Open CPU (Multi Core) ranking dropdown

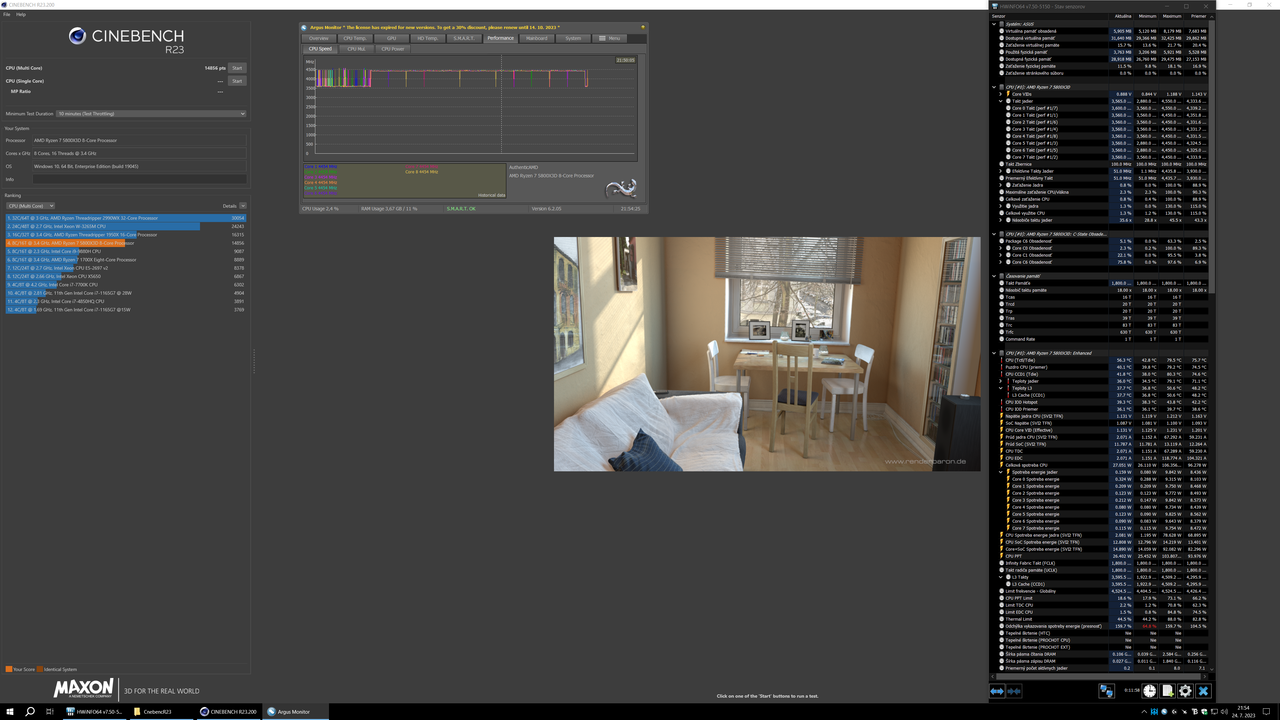(30, 206)
